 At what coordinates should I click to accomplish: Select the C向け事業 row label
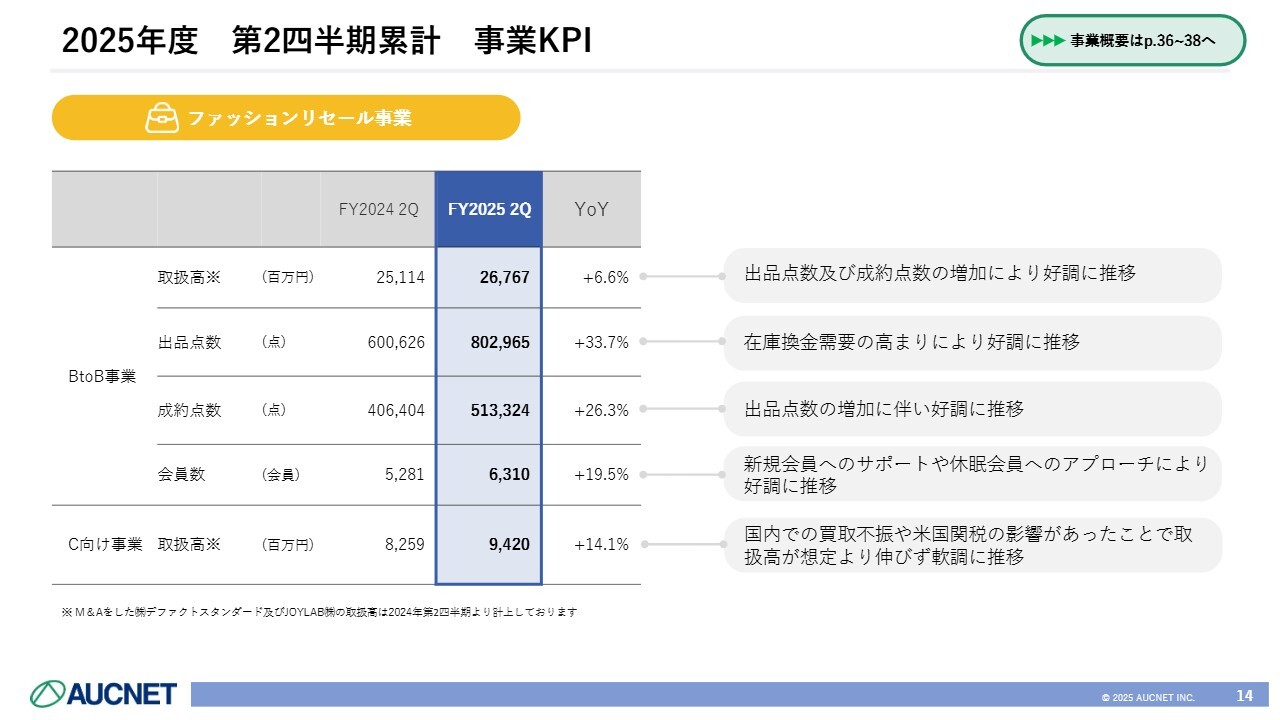105,544
